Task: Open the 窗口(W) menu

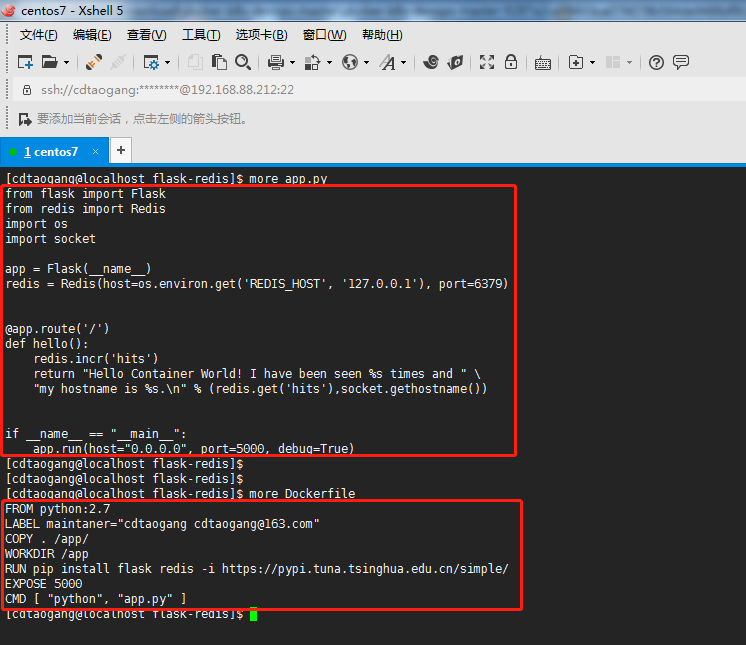Action: pyautogui.click(x=324, y=35)
